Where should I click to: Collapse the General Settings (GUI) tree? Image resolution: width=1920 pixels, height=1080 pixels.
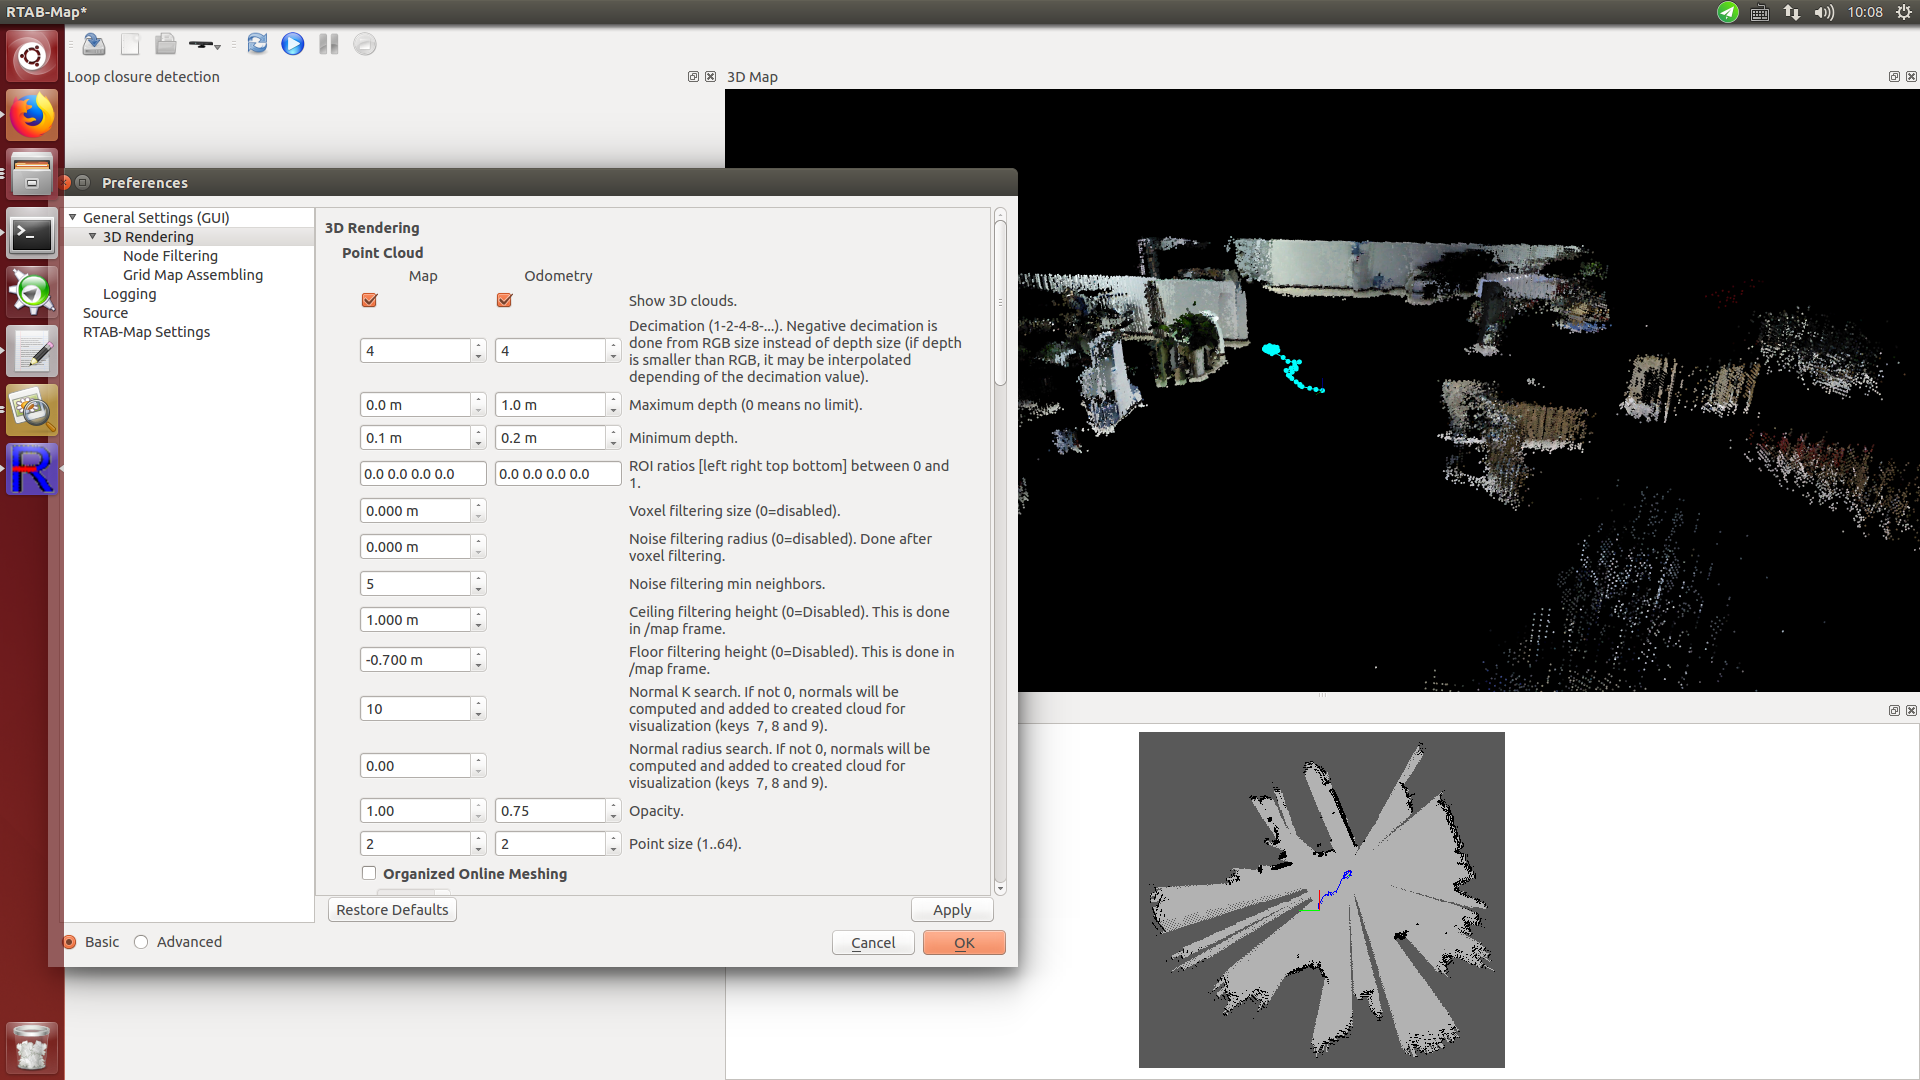pos(72,217)
